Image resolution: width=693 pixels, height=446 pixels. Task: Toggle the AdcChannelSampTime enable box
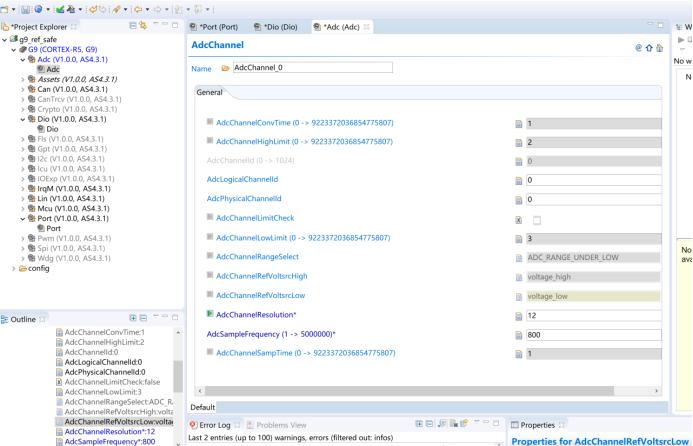(x=210, y=352)
